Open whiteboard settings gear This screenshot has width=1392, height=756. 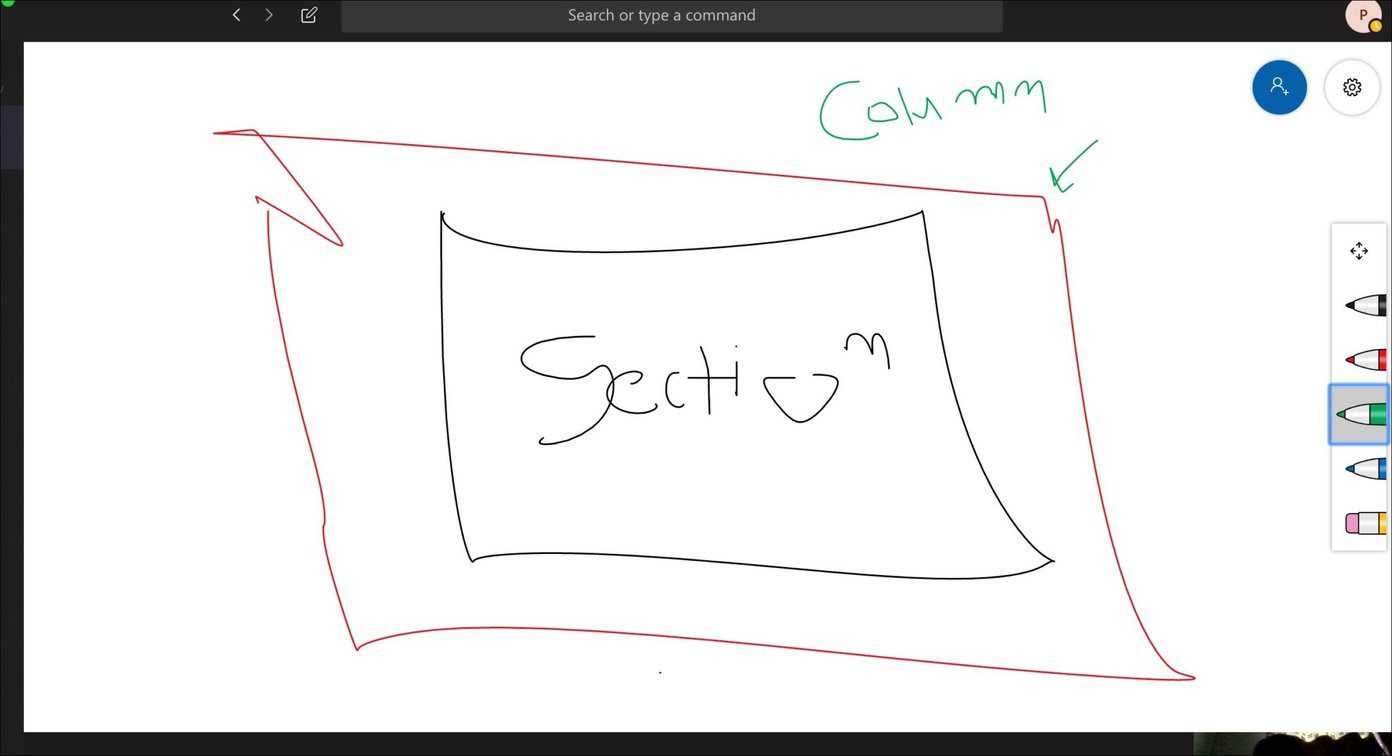(1352, 87)
